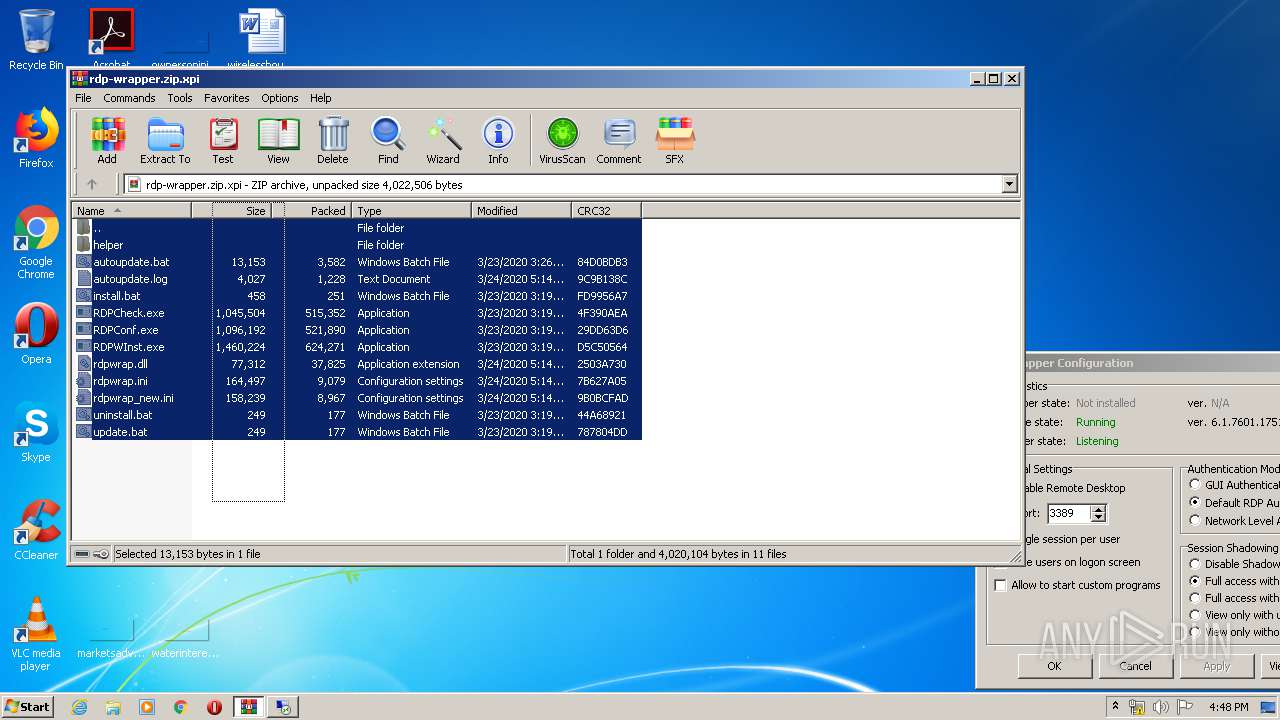The height and width of the screenshot is (720, 1280).
Task: Click the Start button
Action: pos(27,707)
